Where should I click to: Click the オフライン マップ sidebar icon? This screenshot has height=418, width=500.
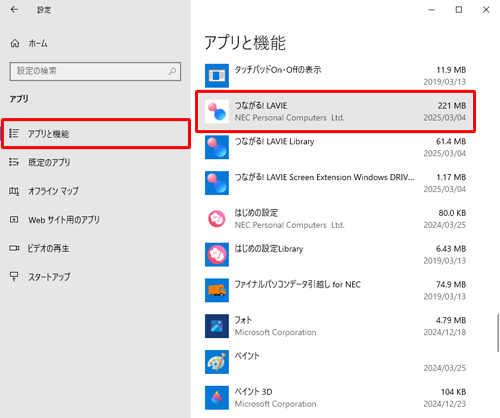point(14,191)
